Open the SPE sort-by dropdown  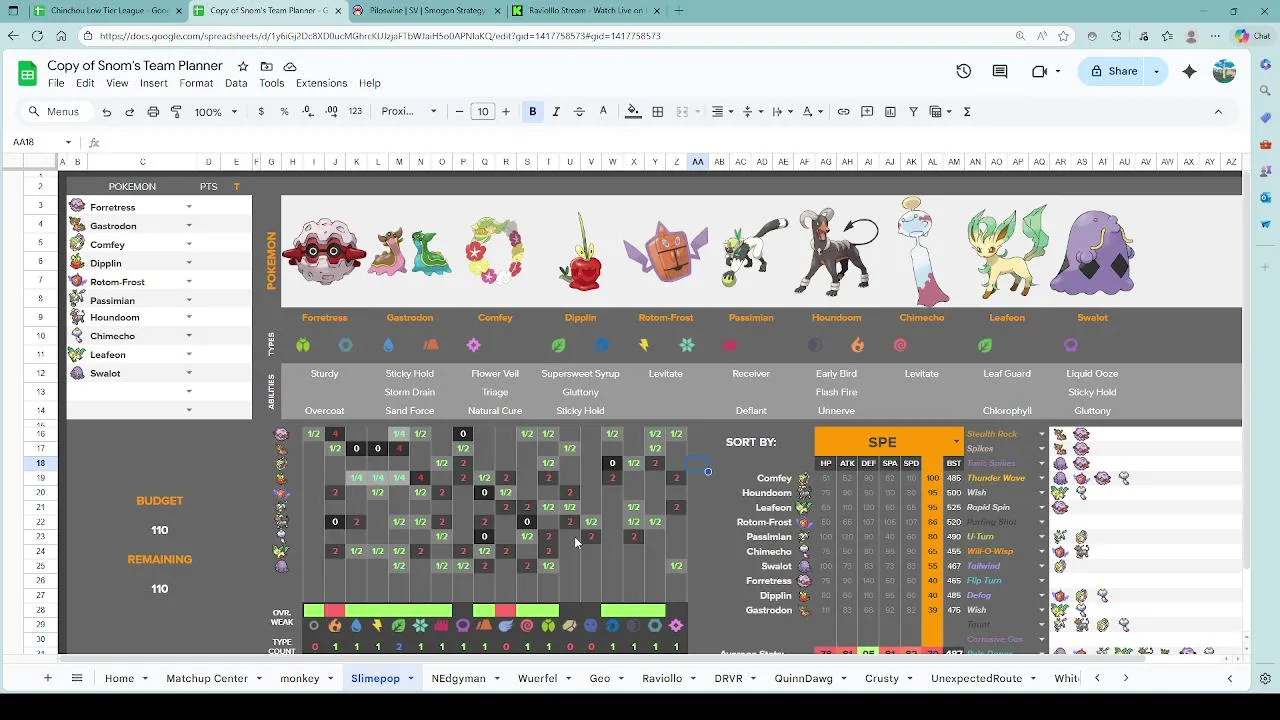956,442
